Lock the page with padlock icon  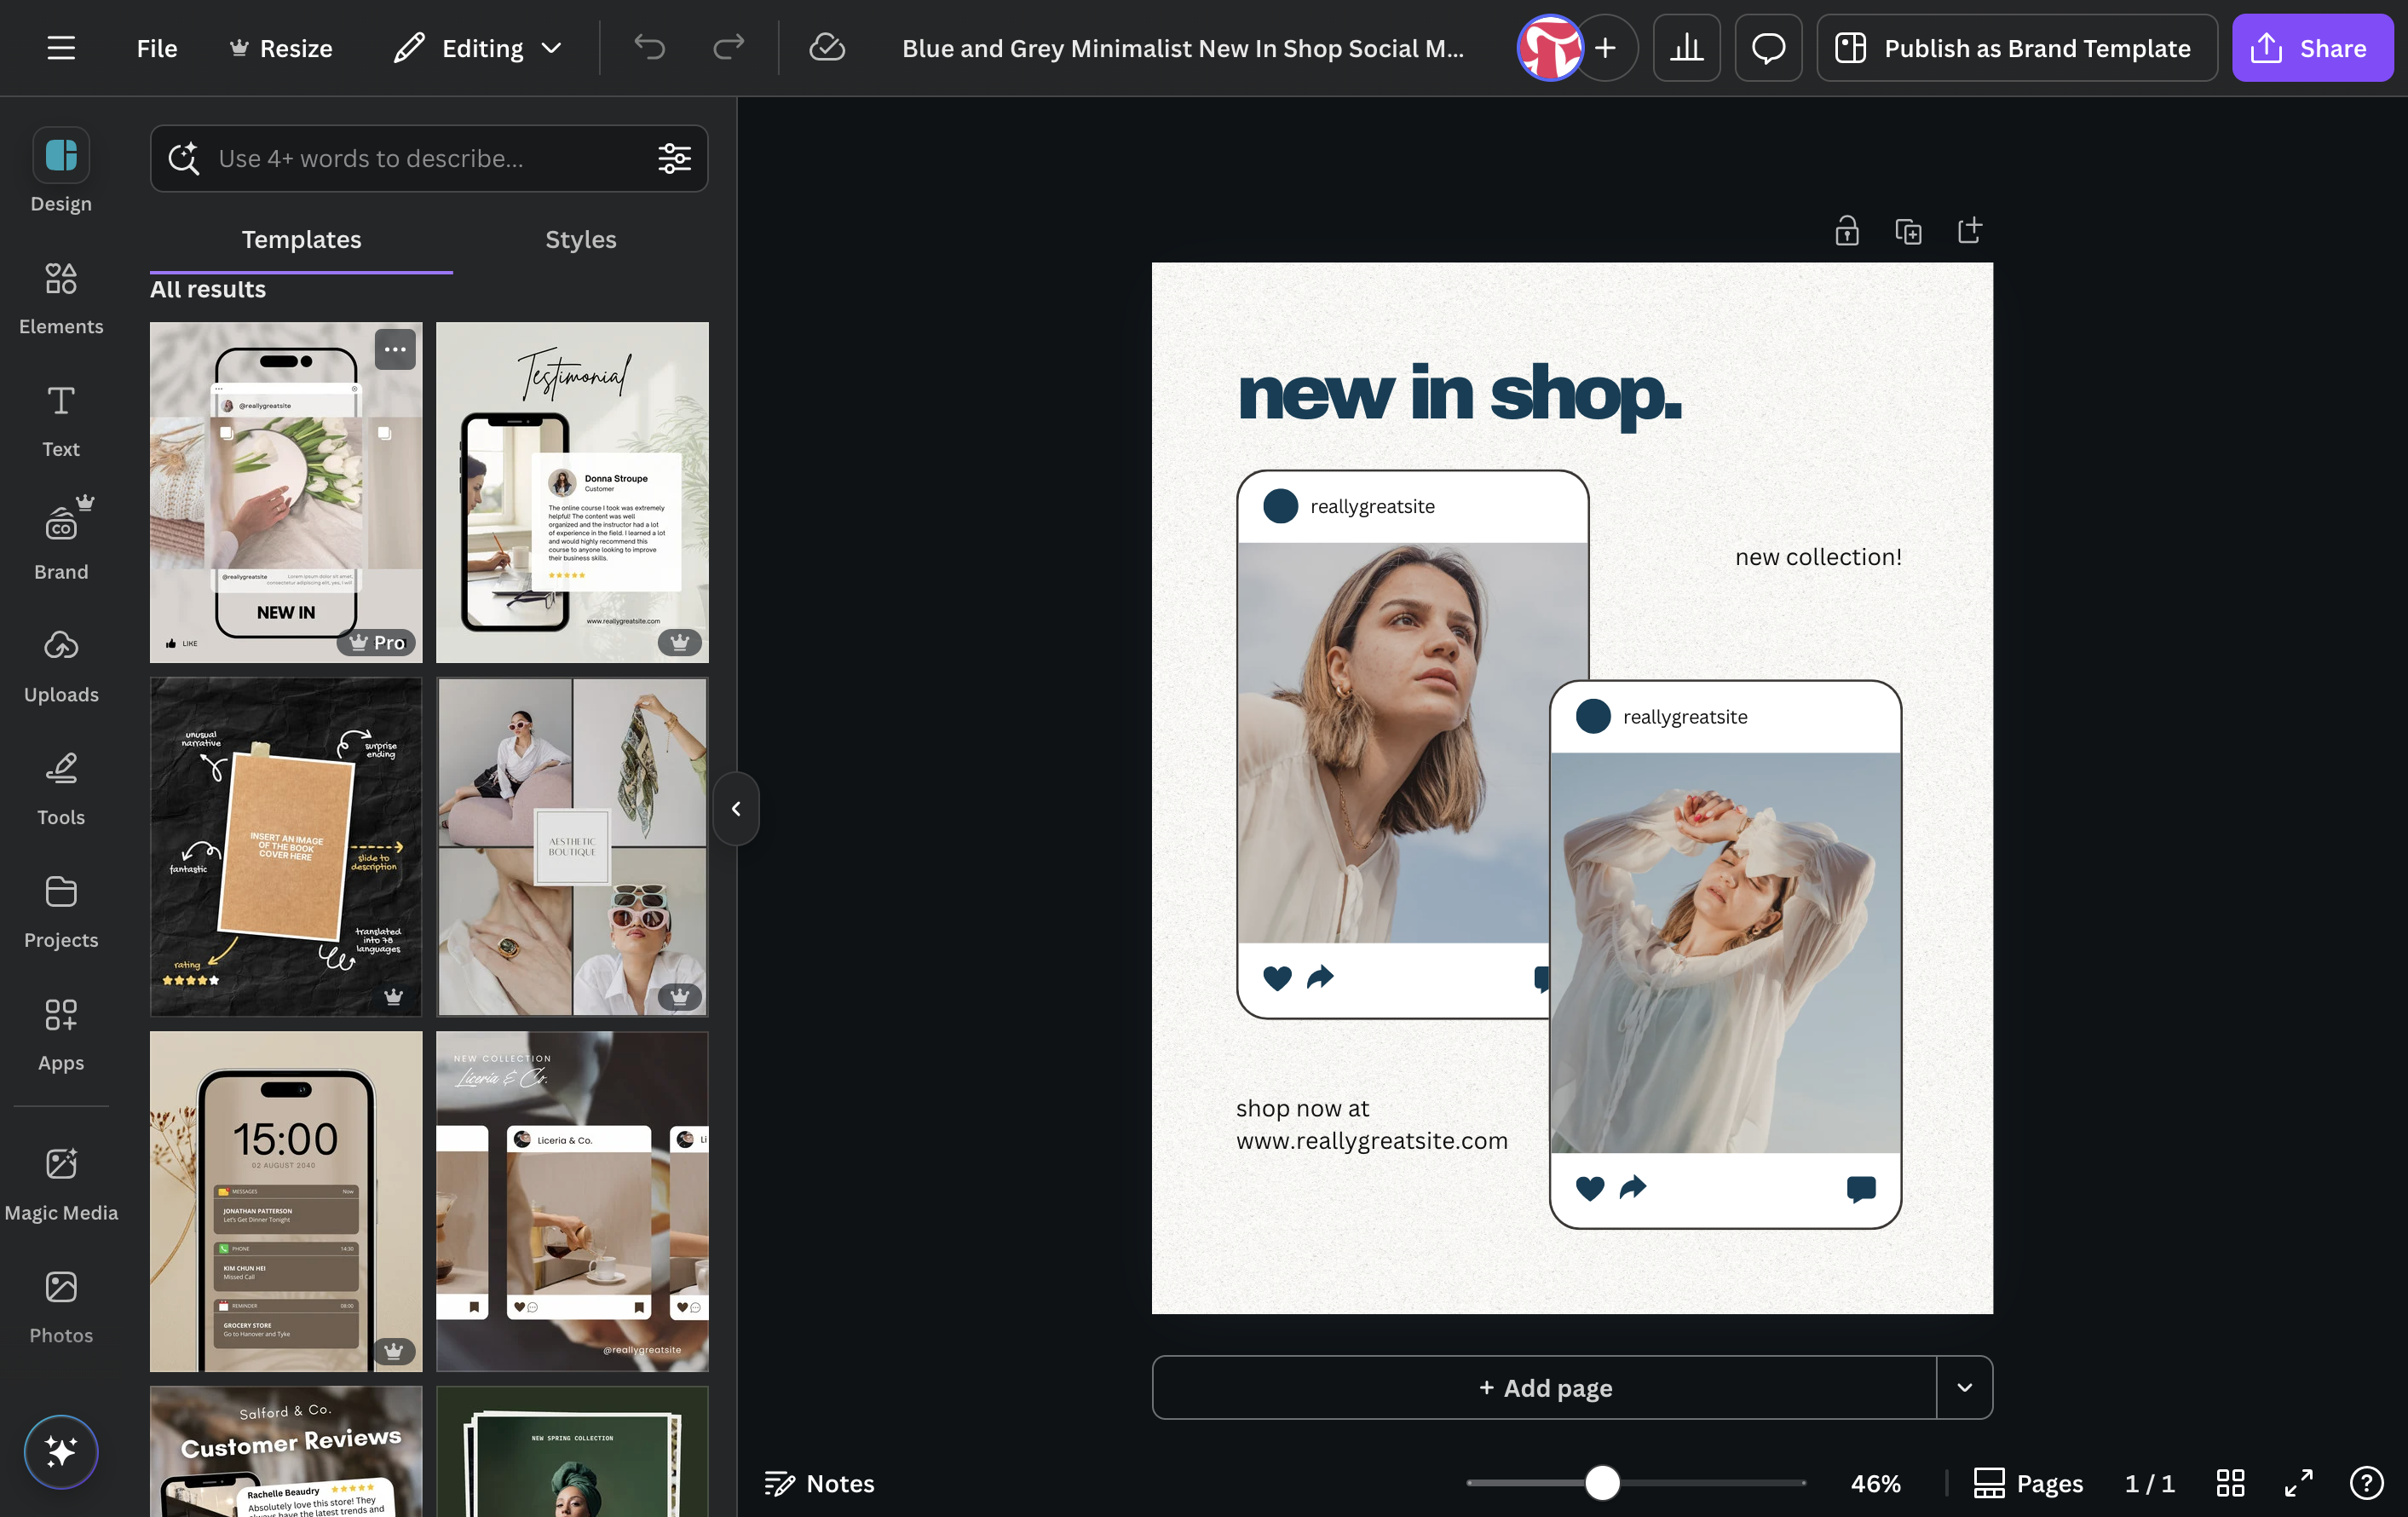(1846, 231)
